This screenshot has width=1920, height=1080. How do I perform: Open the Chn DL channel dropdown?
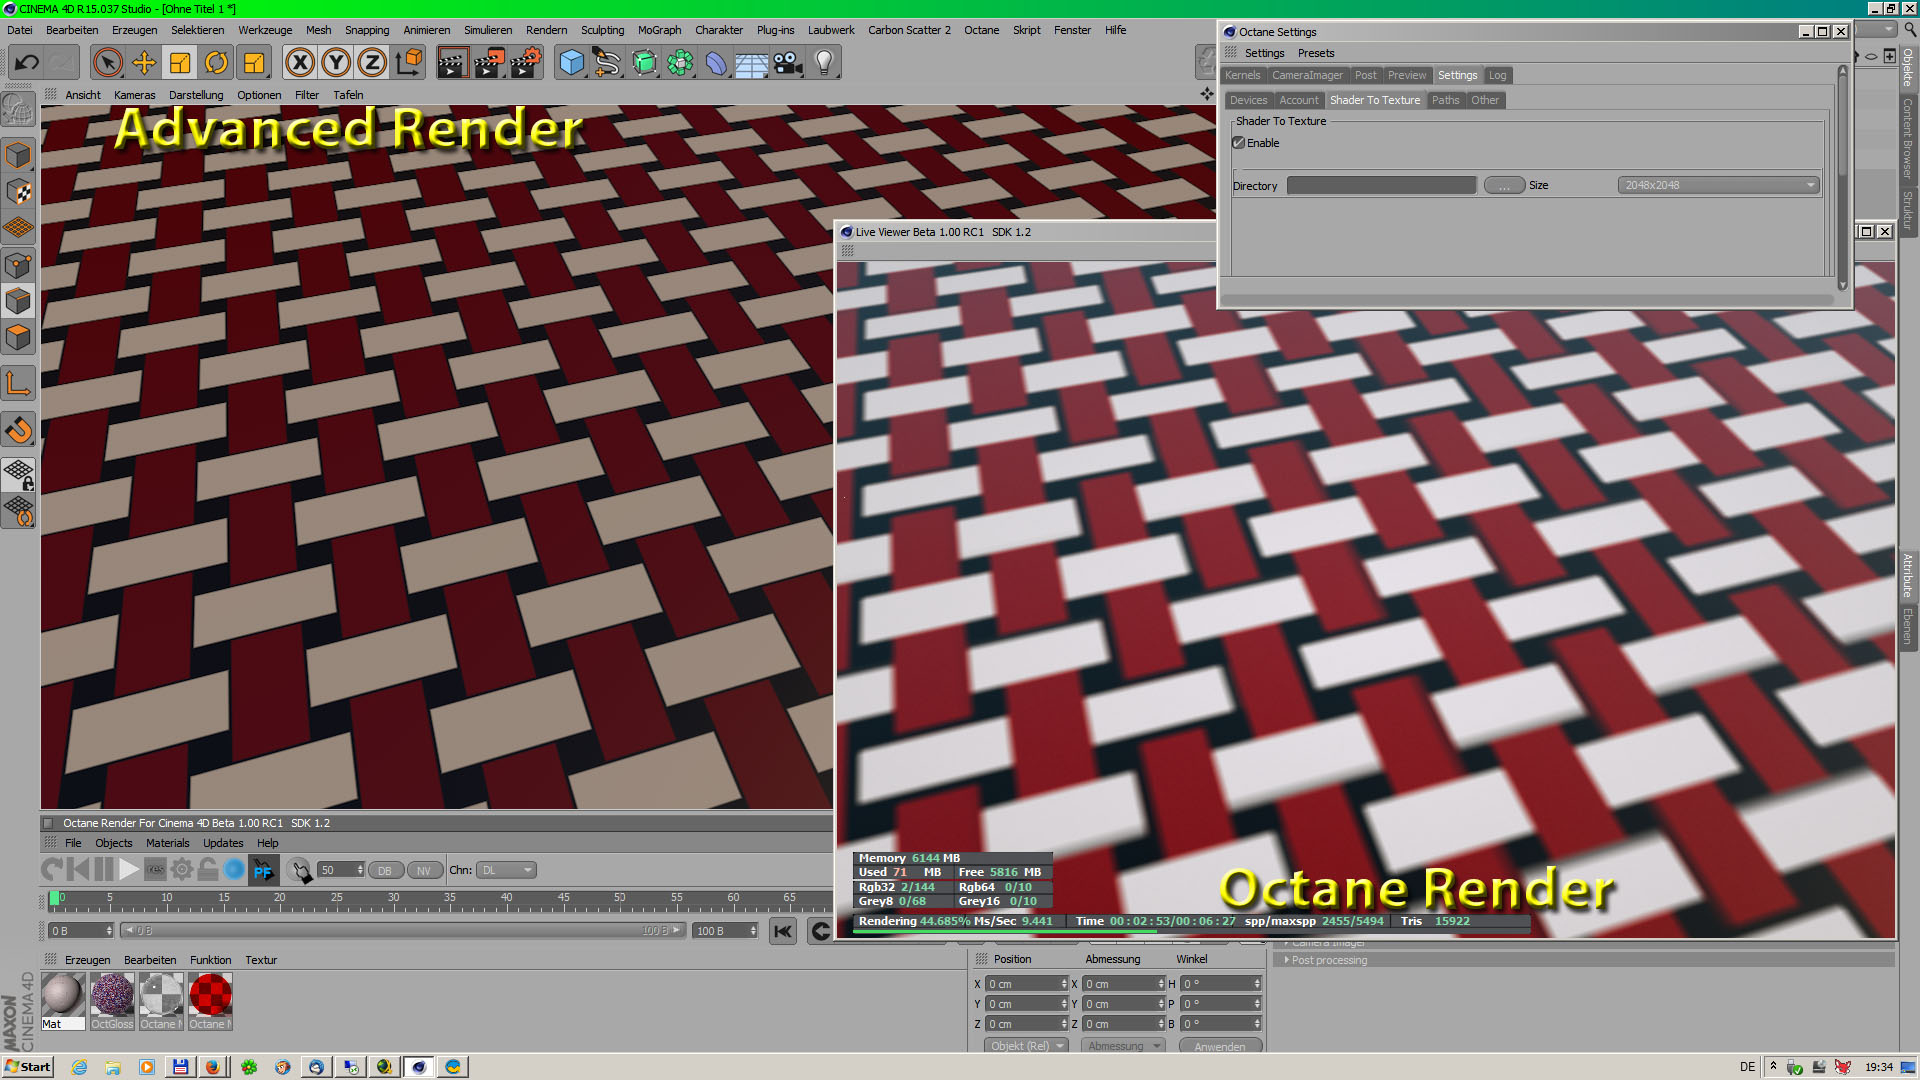pyautogui.click(x=507, y=870)
